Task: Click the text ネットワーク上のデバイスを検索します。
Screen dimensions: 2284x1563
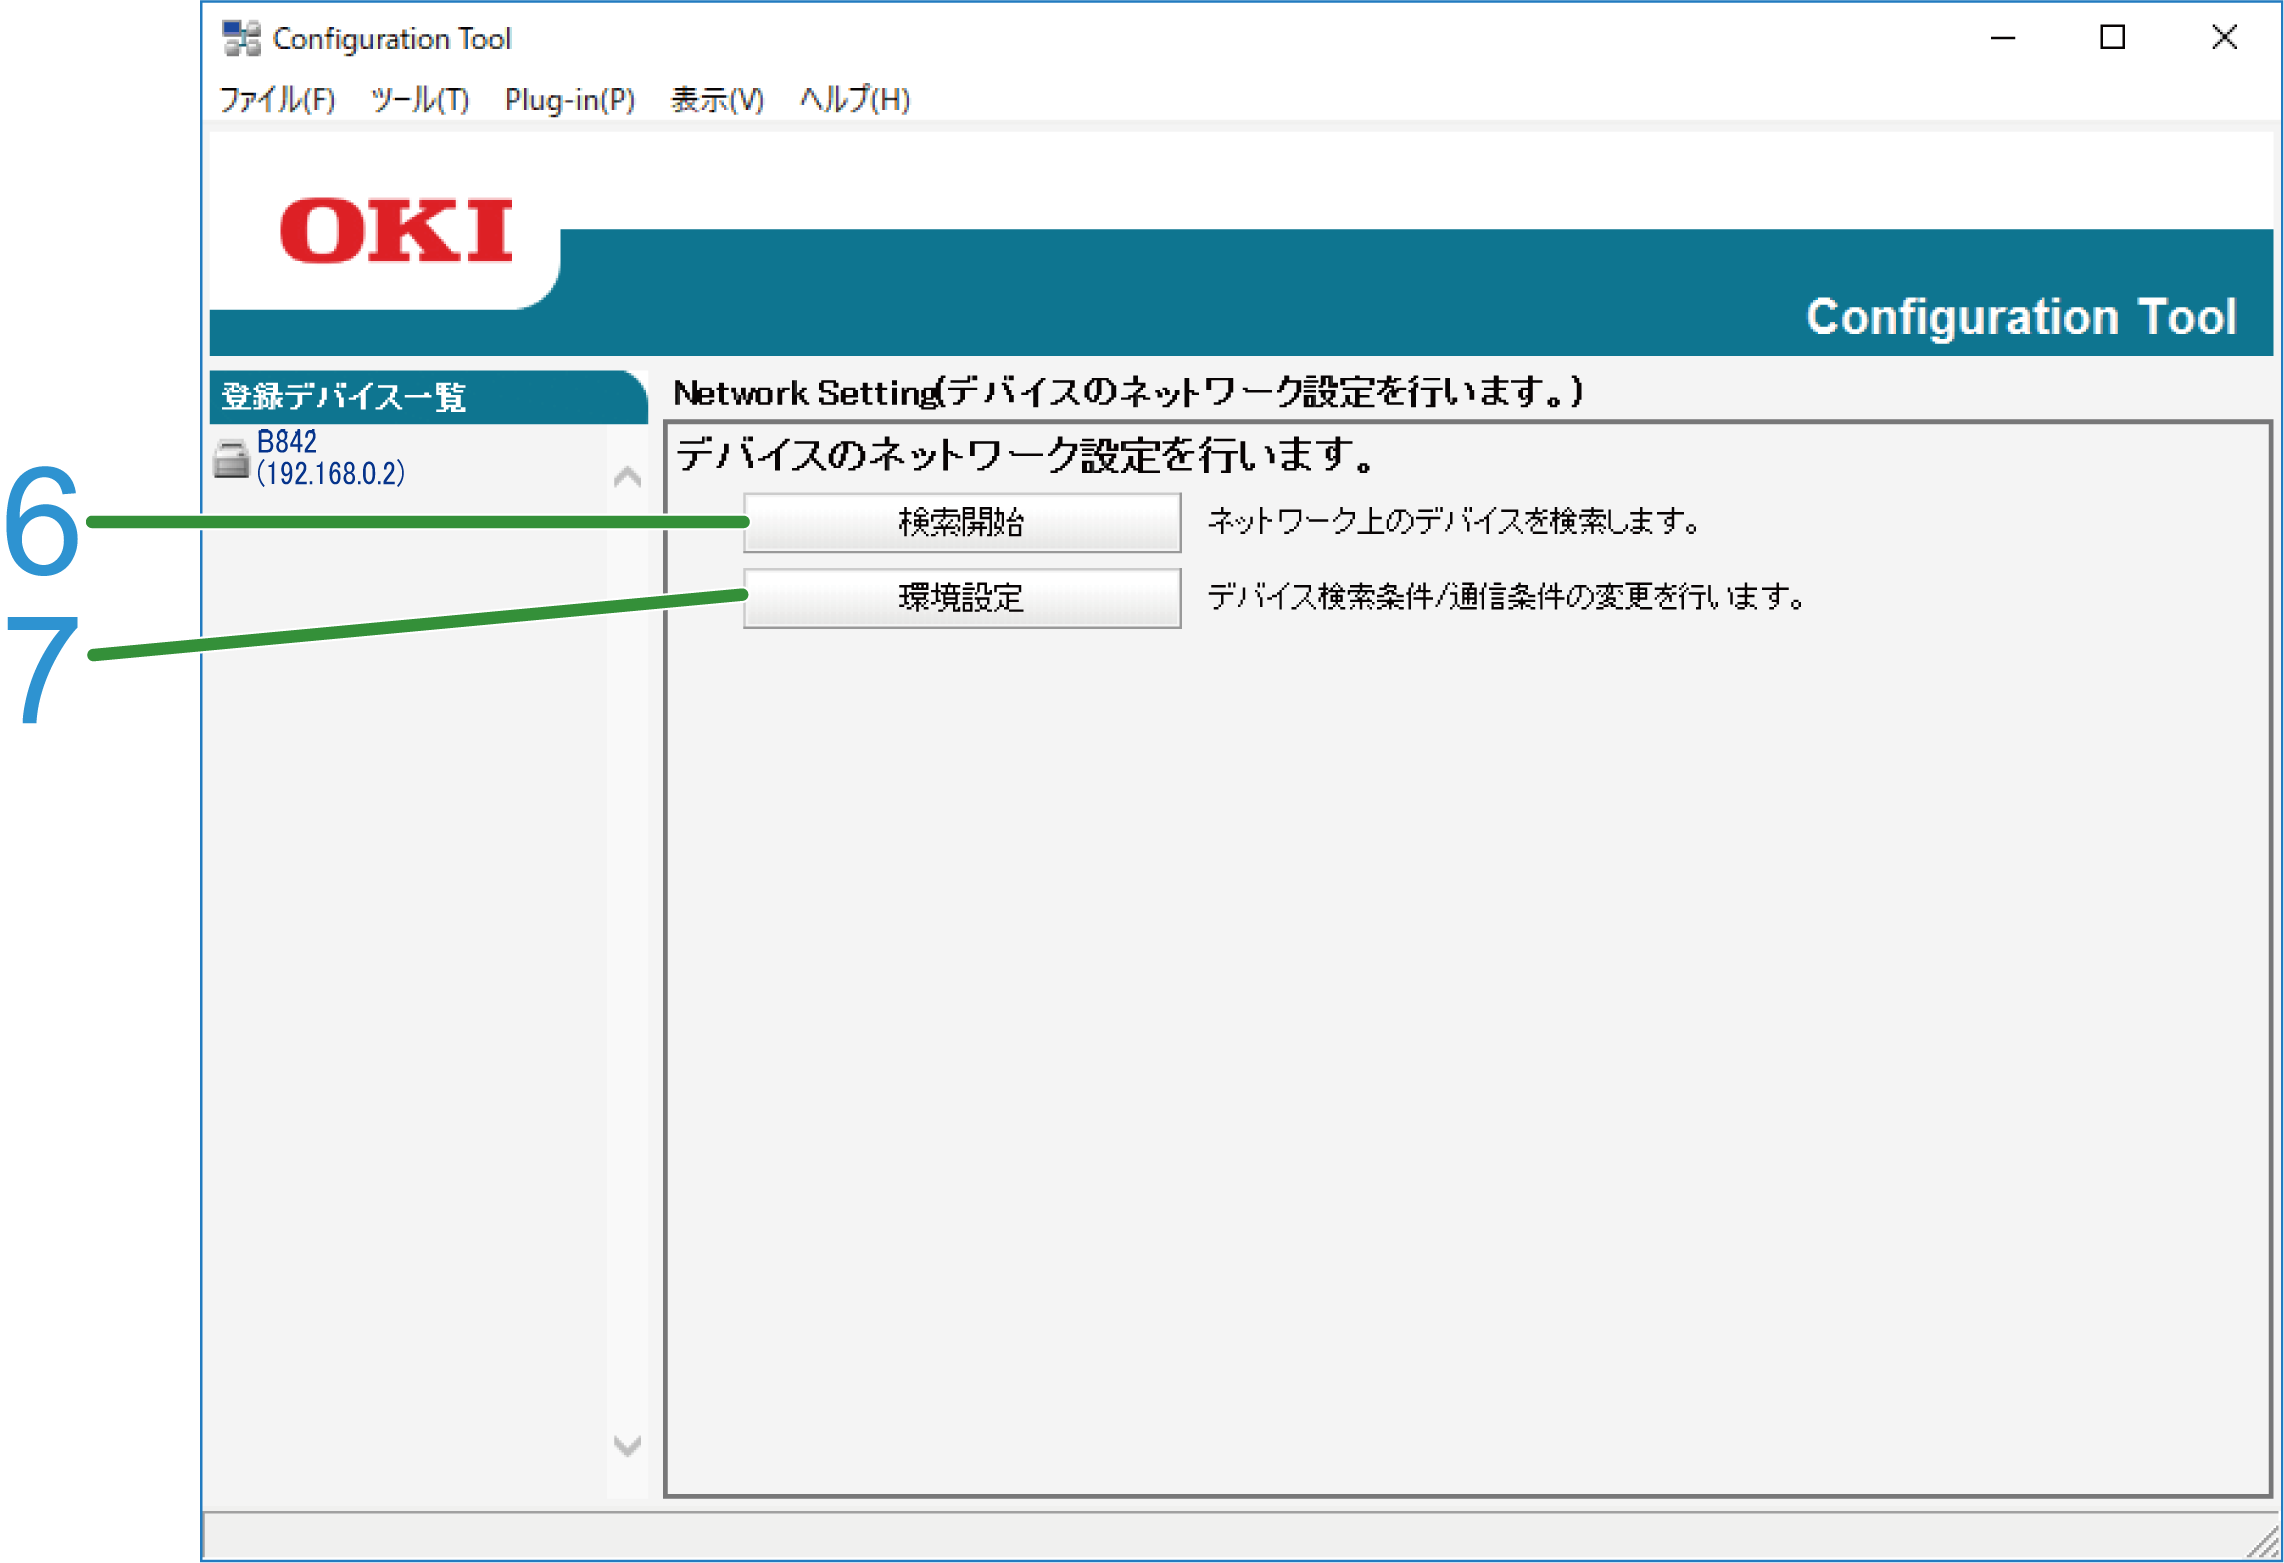Action: coord(1454,521)
